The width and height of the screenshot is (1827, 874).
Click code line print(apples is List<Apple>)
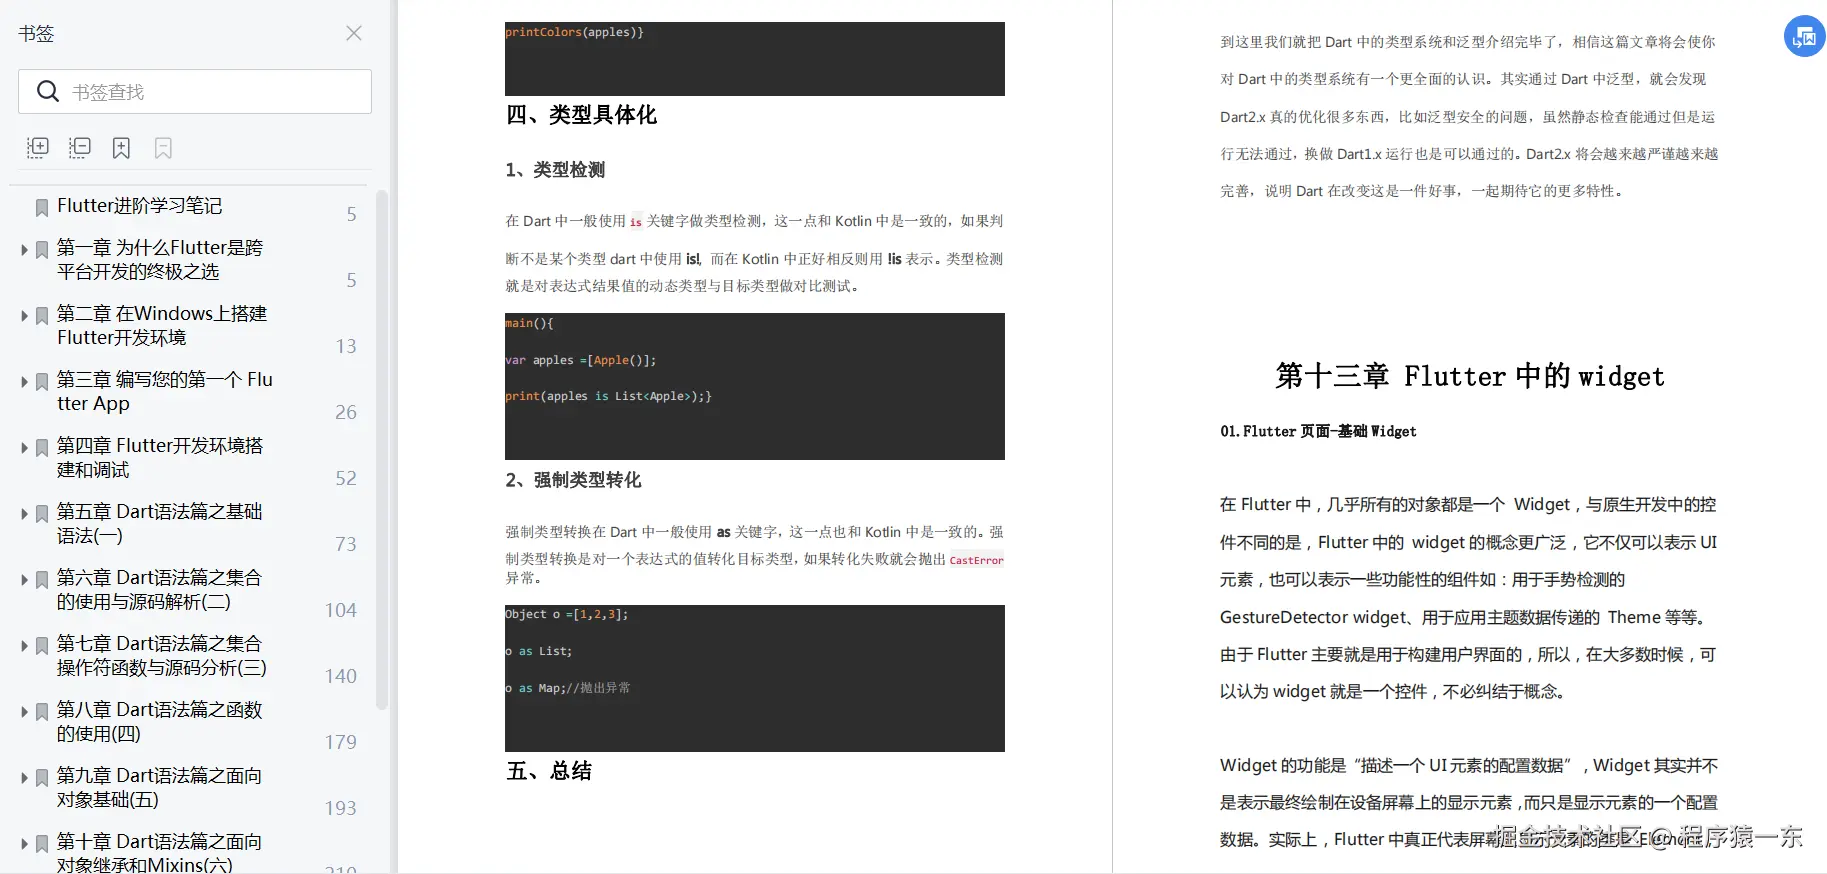(x=608, y=396)
